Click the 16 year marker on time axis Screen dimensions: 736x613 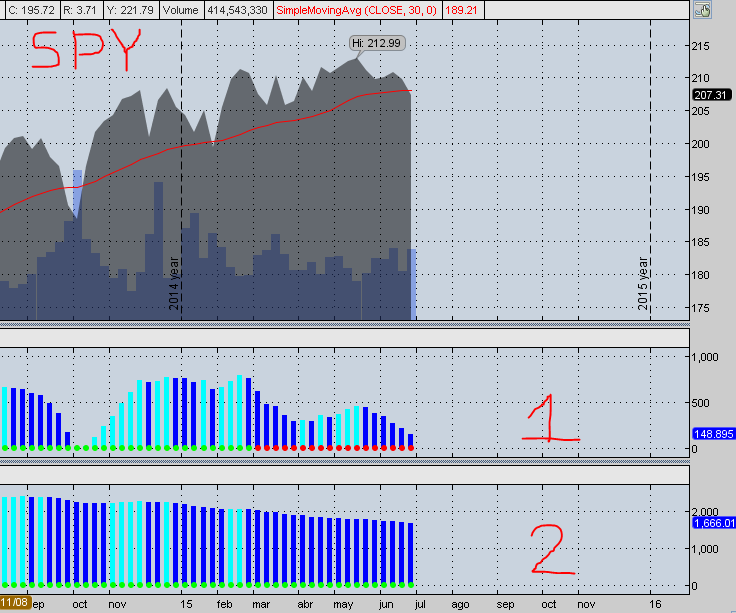click(655, 604)
